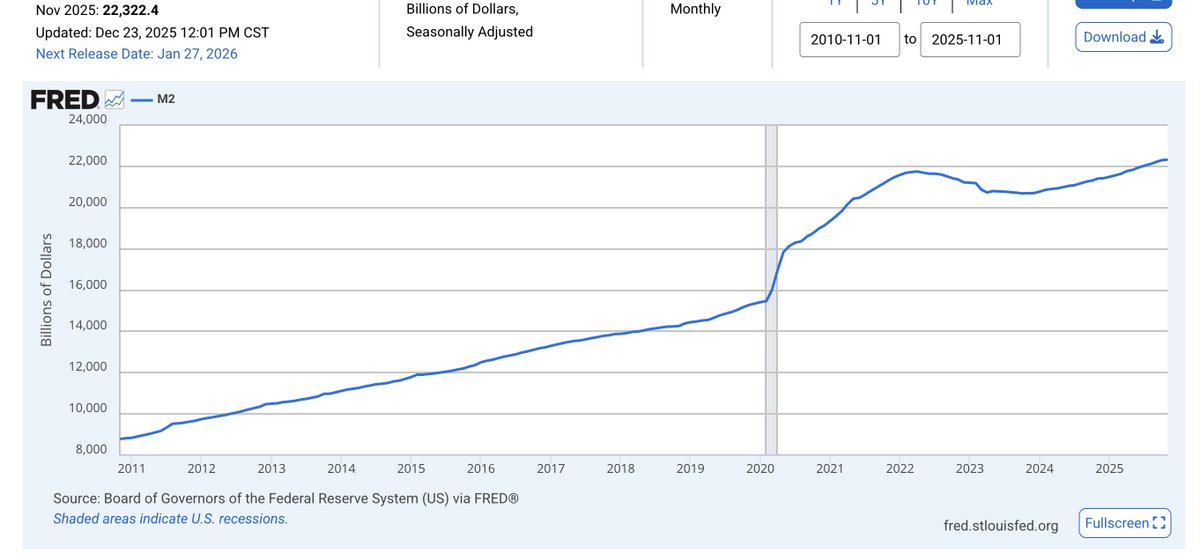Click the 2020 x-axis label

click(x=760, y=468)
